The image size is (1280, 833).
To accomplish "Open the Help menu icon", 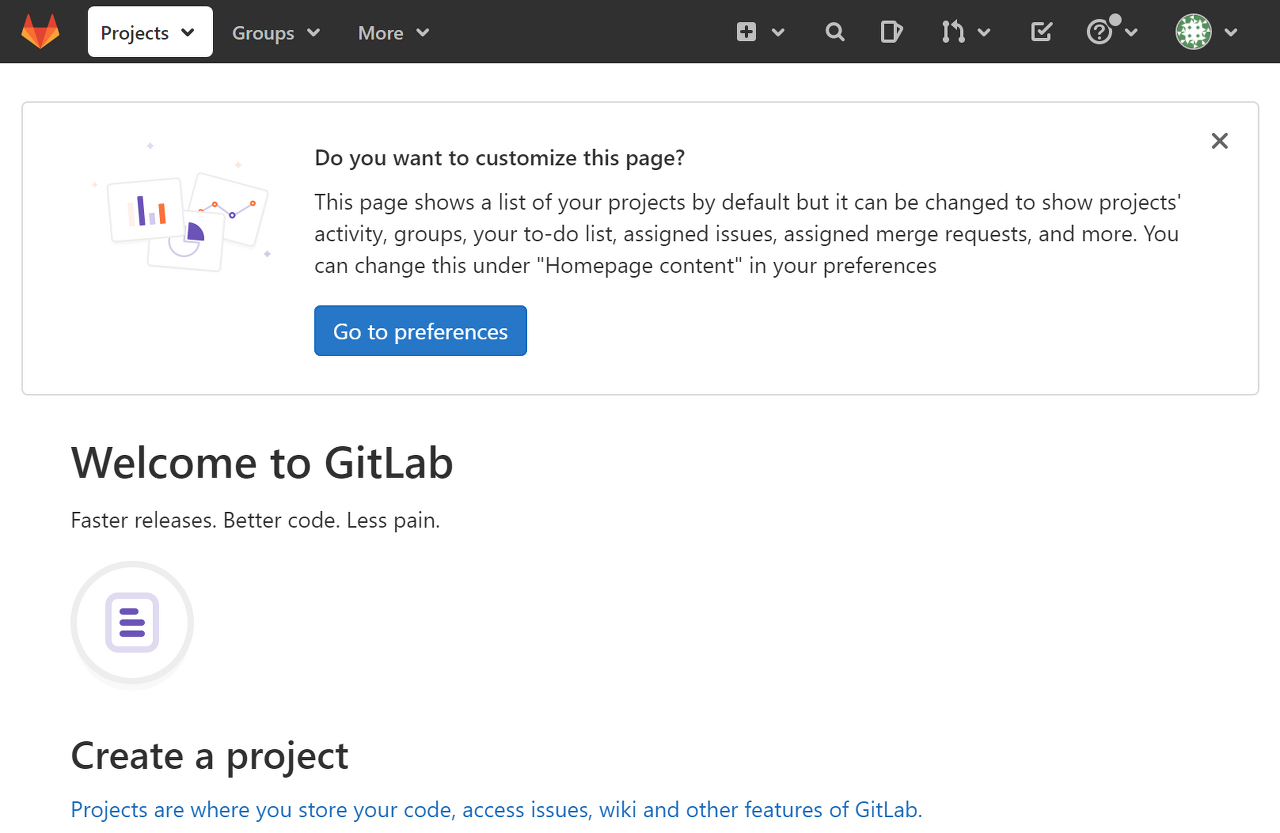I will click(1100, 31).
